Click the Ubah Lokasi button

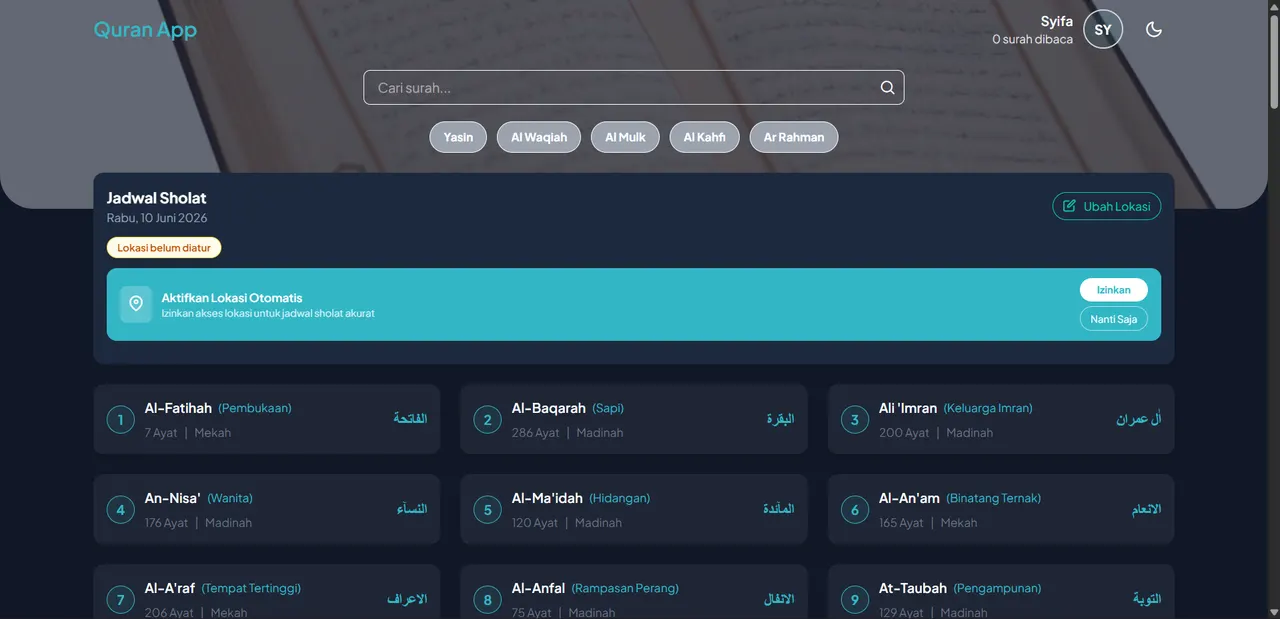(1106, 206)
